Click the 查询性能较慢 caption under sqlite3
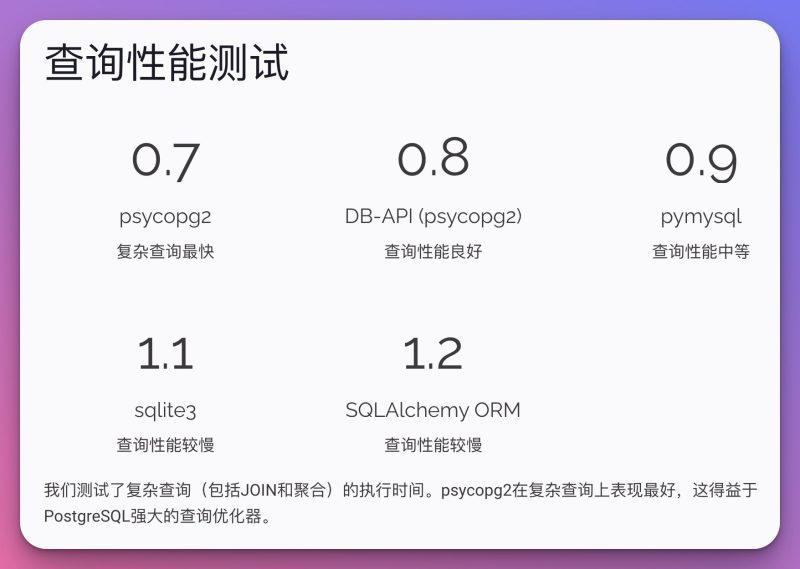The height and width of the screenshot is (569, 800). (165, 445)
